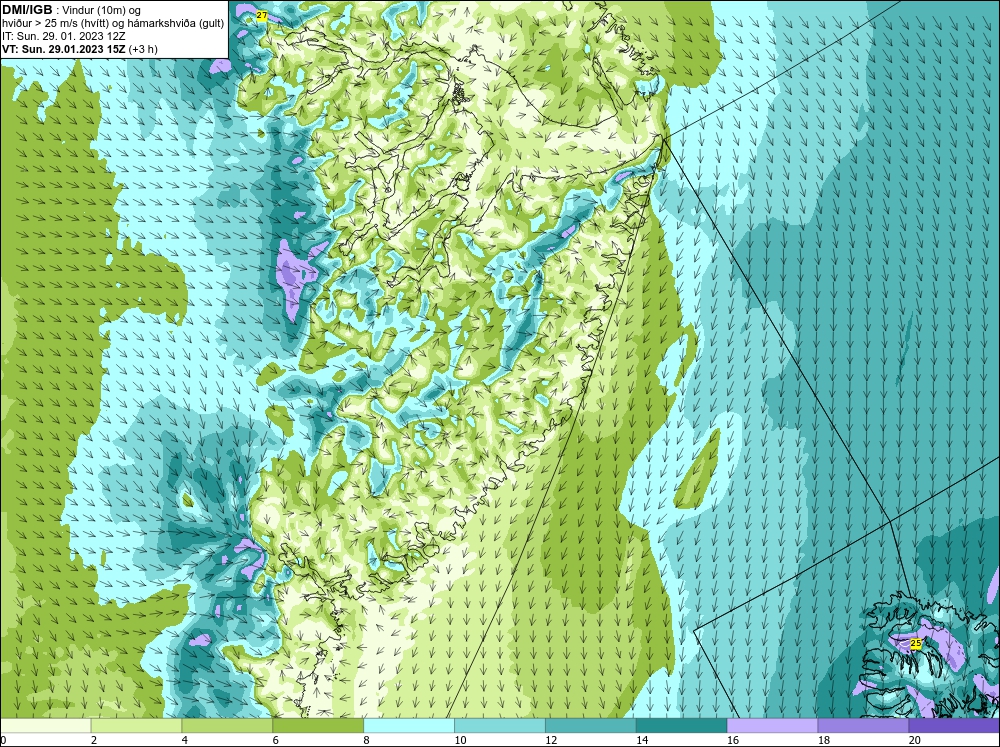Click the yellow gust marker labeled 25
This screenshot has height=747, width=1000.
[x=916, y=644]
